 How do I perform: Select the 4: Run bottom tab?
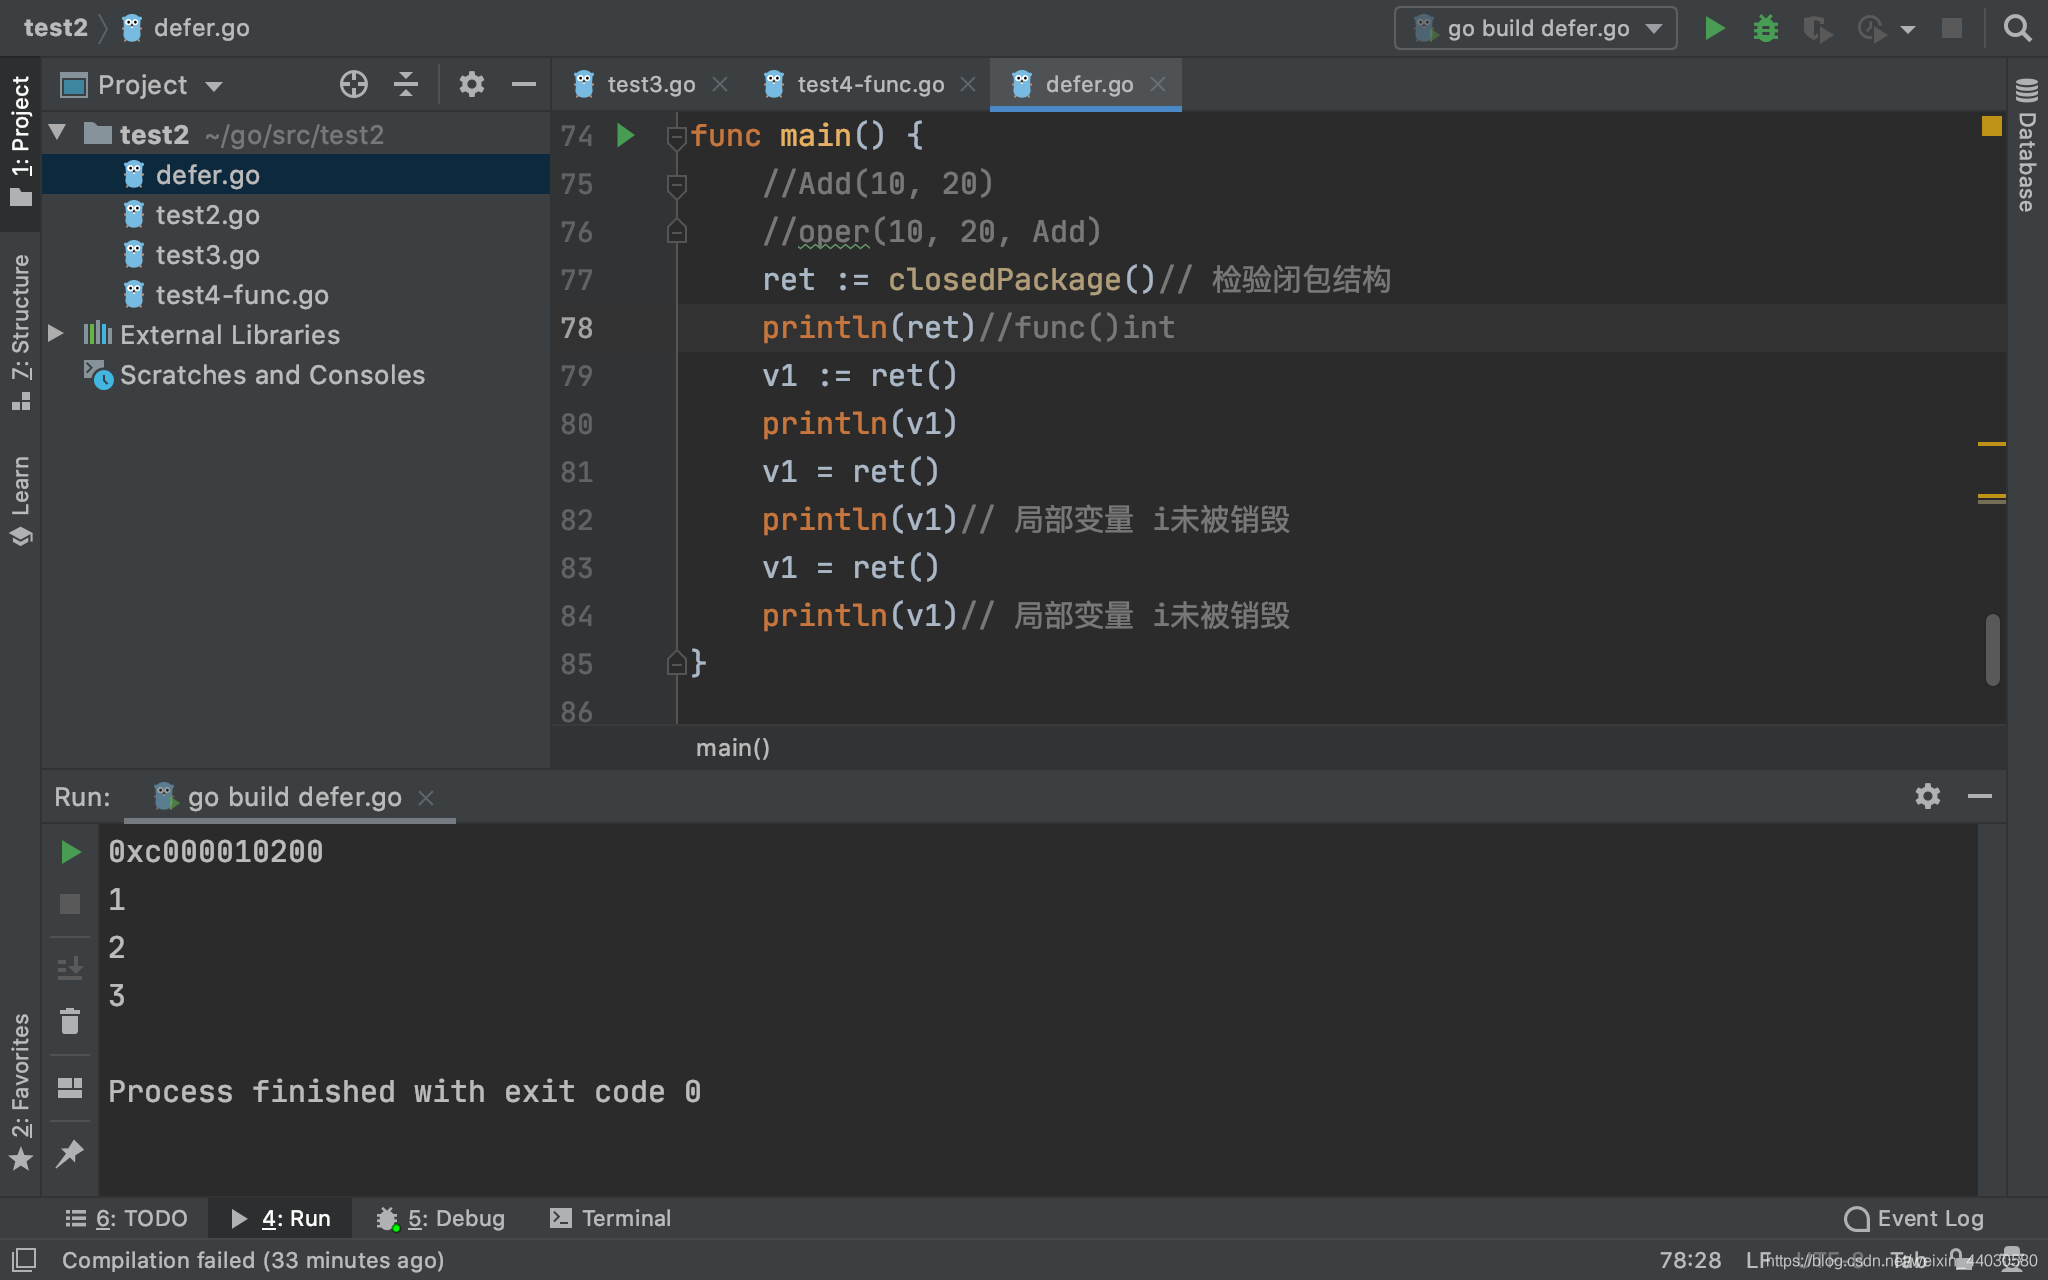tap(281, 1218)
